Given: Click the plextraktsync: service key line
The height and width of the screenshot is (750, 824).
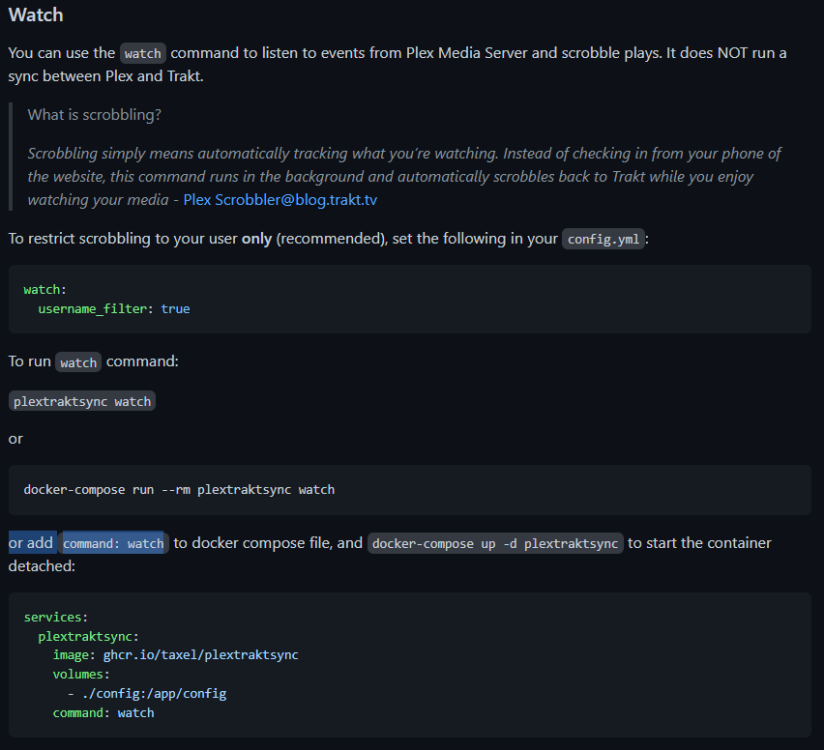Looking at the screenshot, I should point(88,636).
